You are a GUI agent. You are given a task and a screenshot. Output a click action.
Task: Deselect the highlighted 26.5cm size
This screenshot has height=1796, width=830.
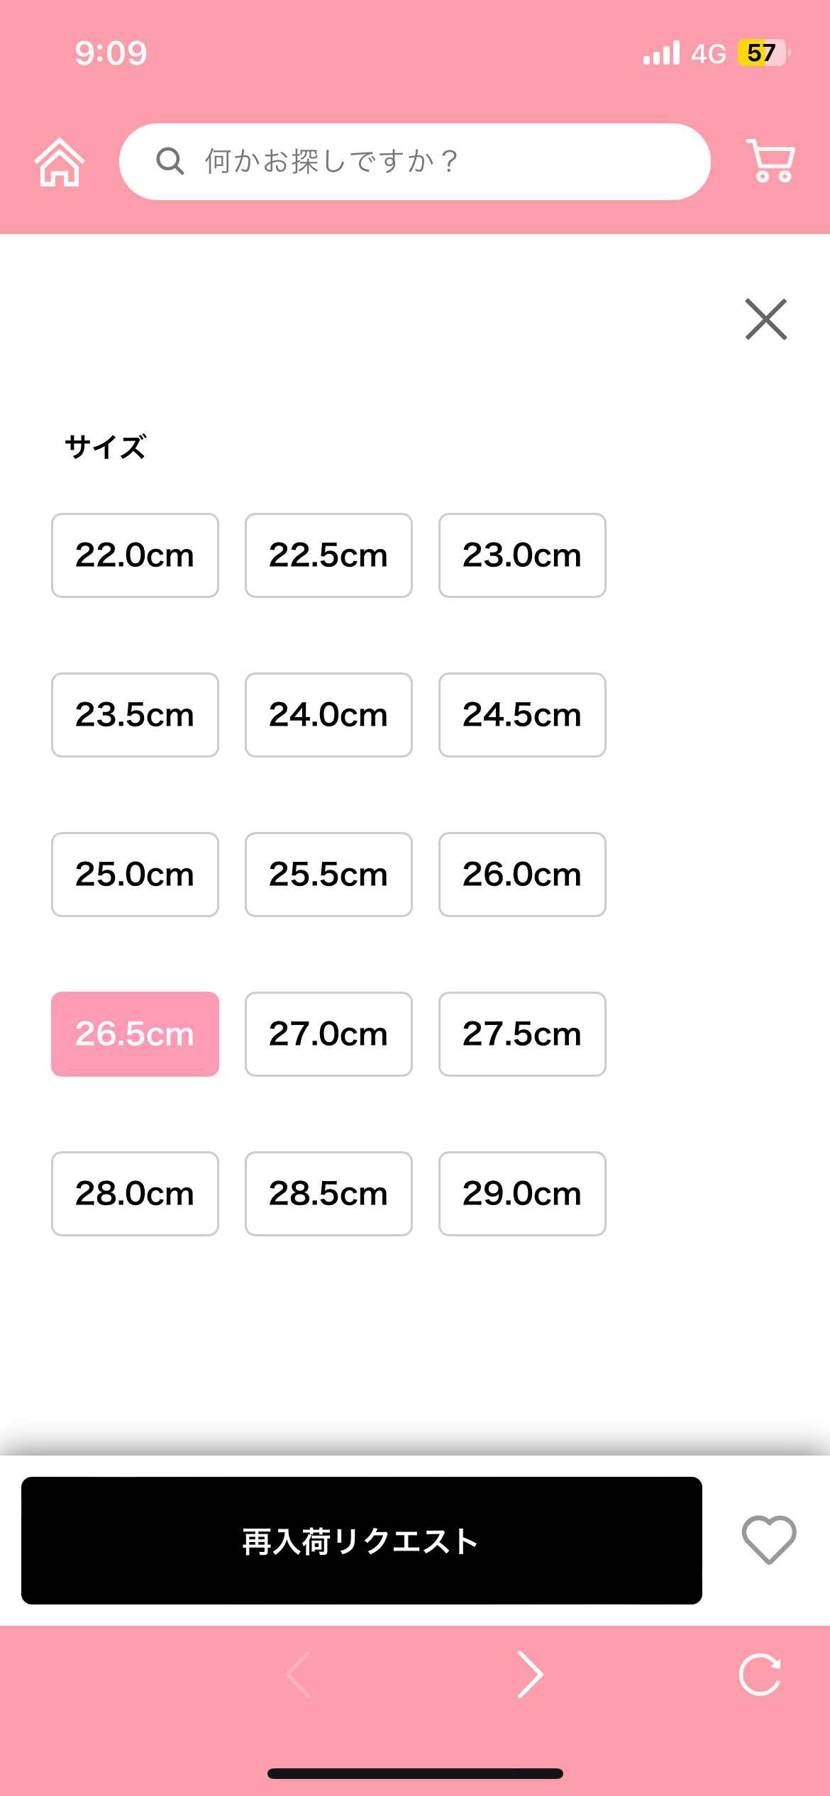coord(135,1034)
